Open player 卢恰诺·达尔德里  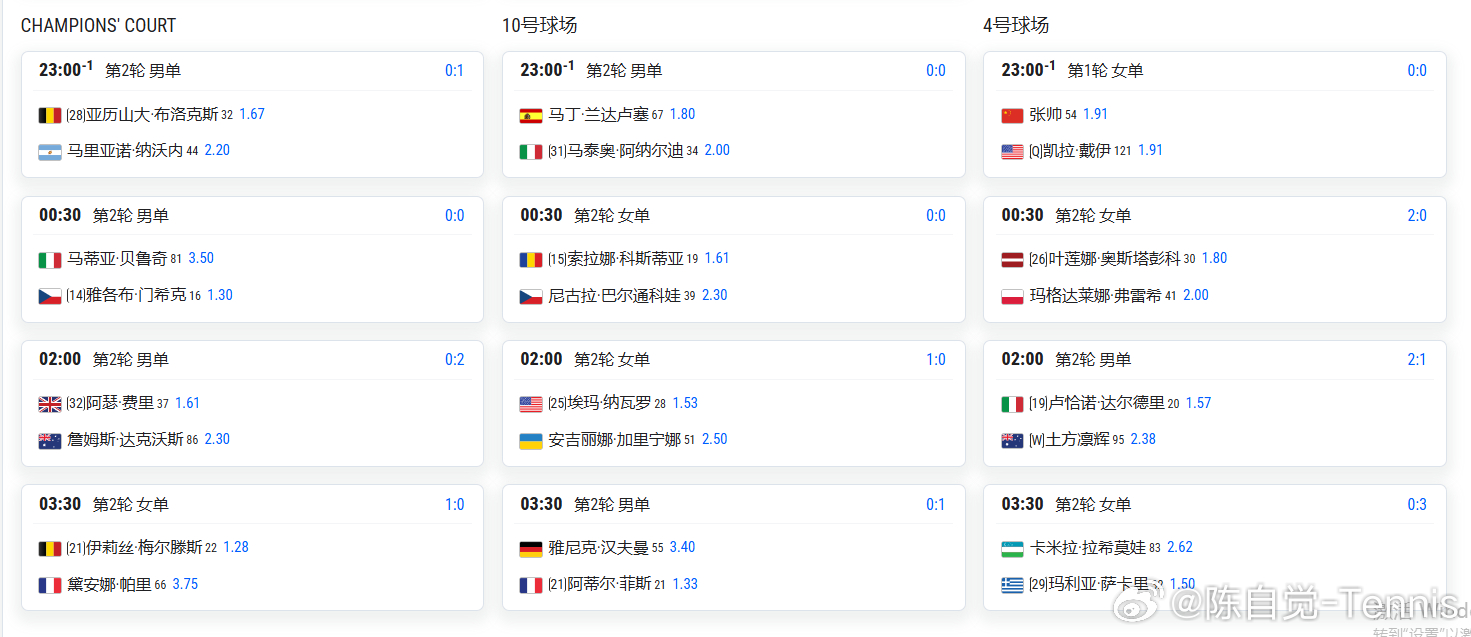1105,403
